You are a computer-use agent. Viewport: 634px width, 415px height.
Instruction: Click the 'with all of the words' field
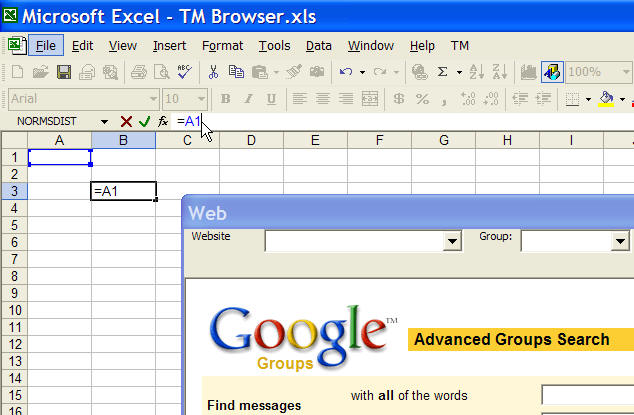point(587,395)
